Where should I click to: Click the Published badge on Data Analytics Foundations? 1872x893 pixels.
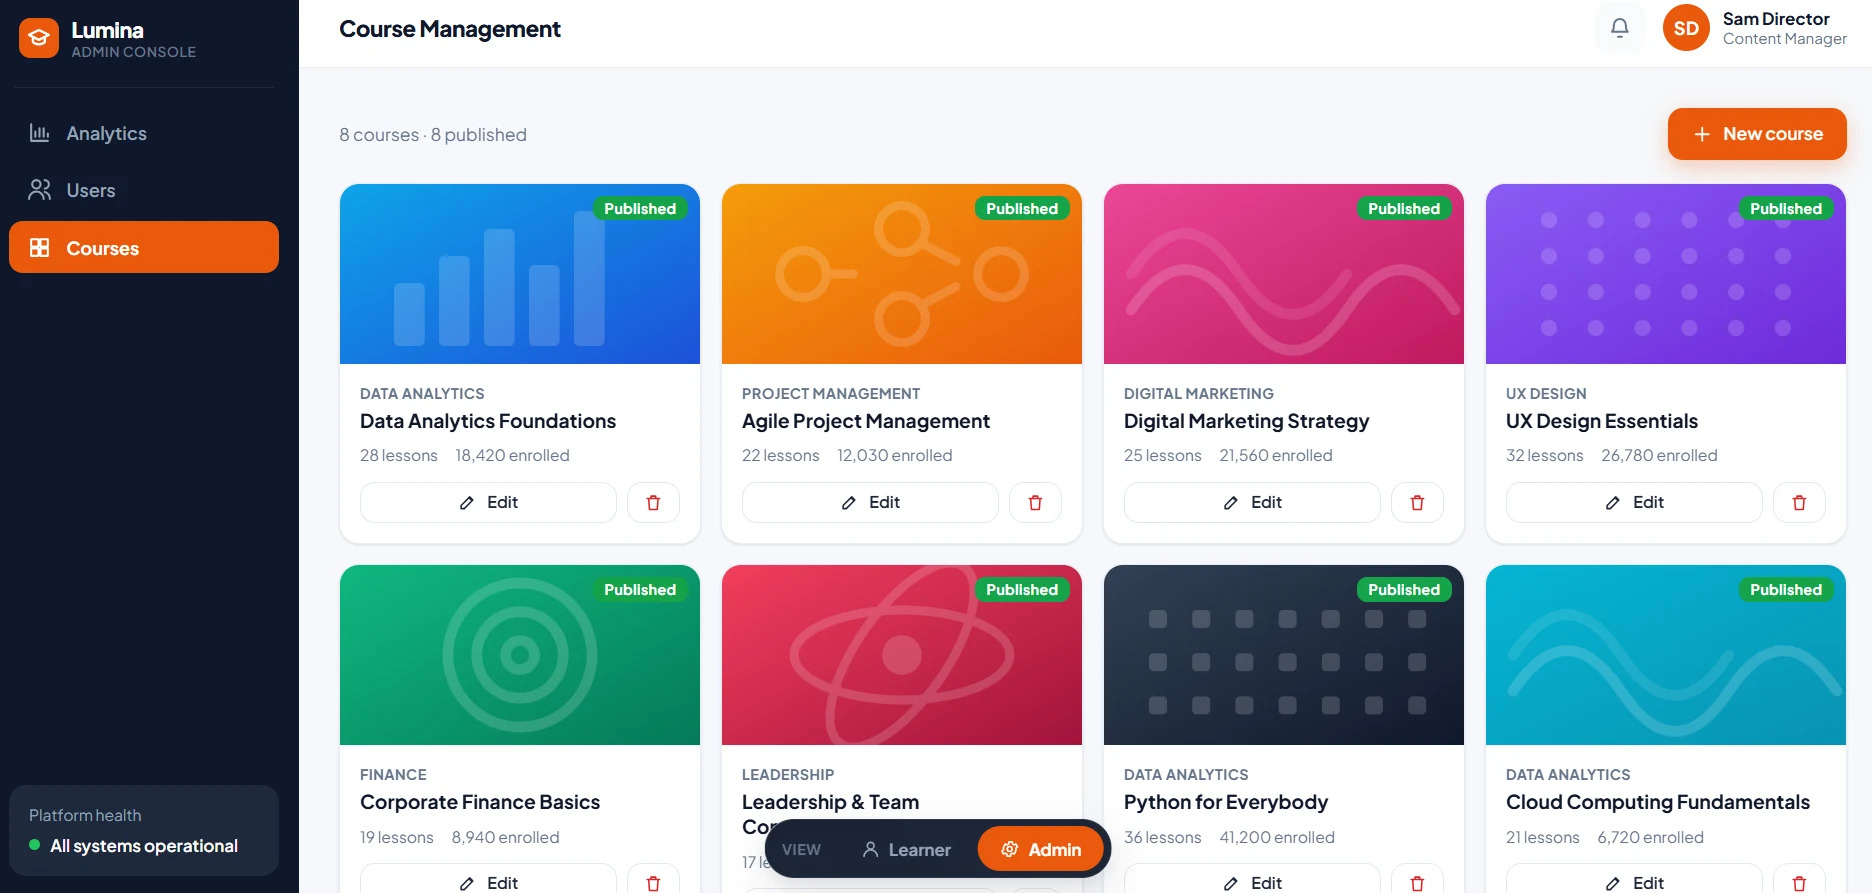click(640, 208)
